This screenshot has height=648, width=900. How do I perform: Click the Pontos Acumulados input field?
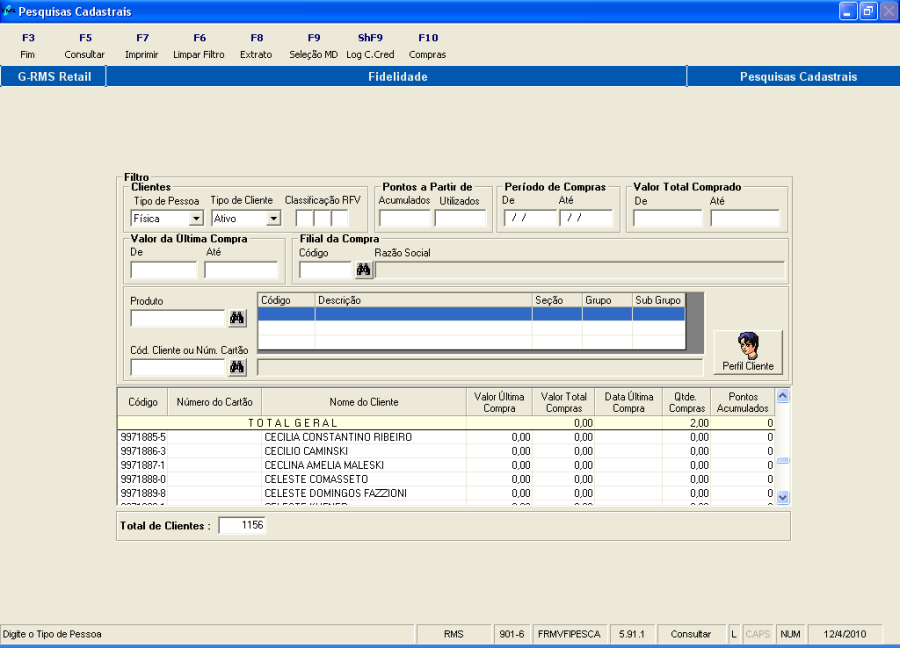point(405,218)
